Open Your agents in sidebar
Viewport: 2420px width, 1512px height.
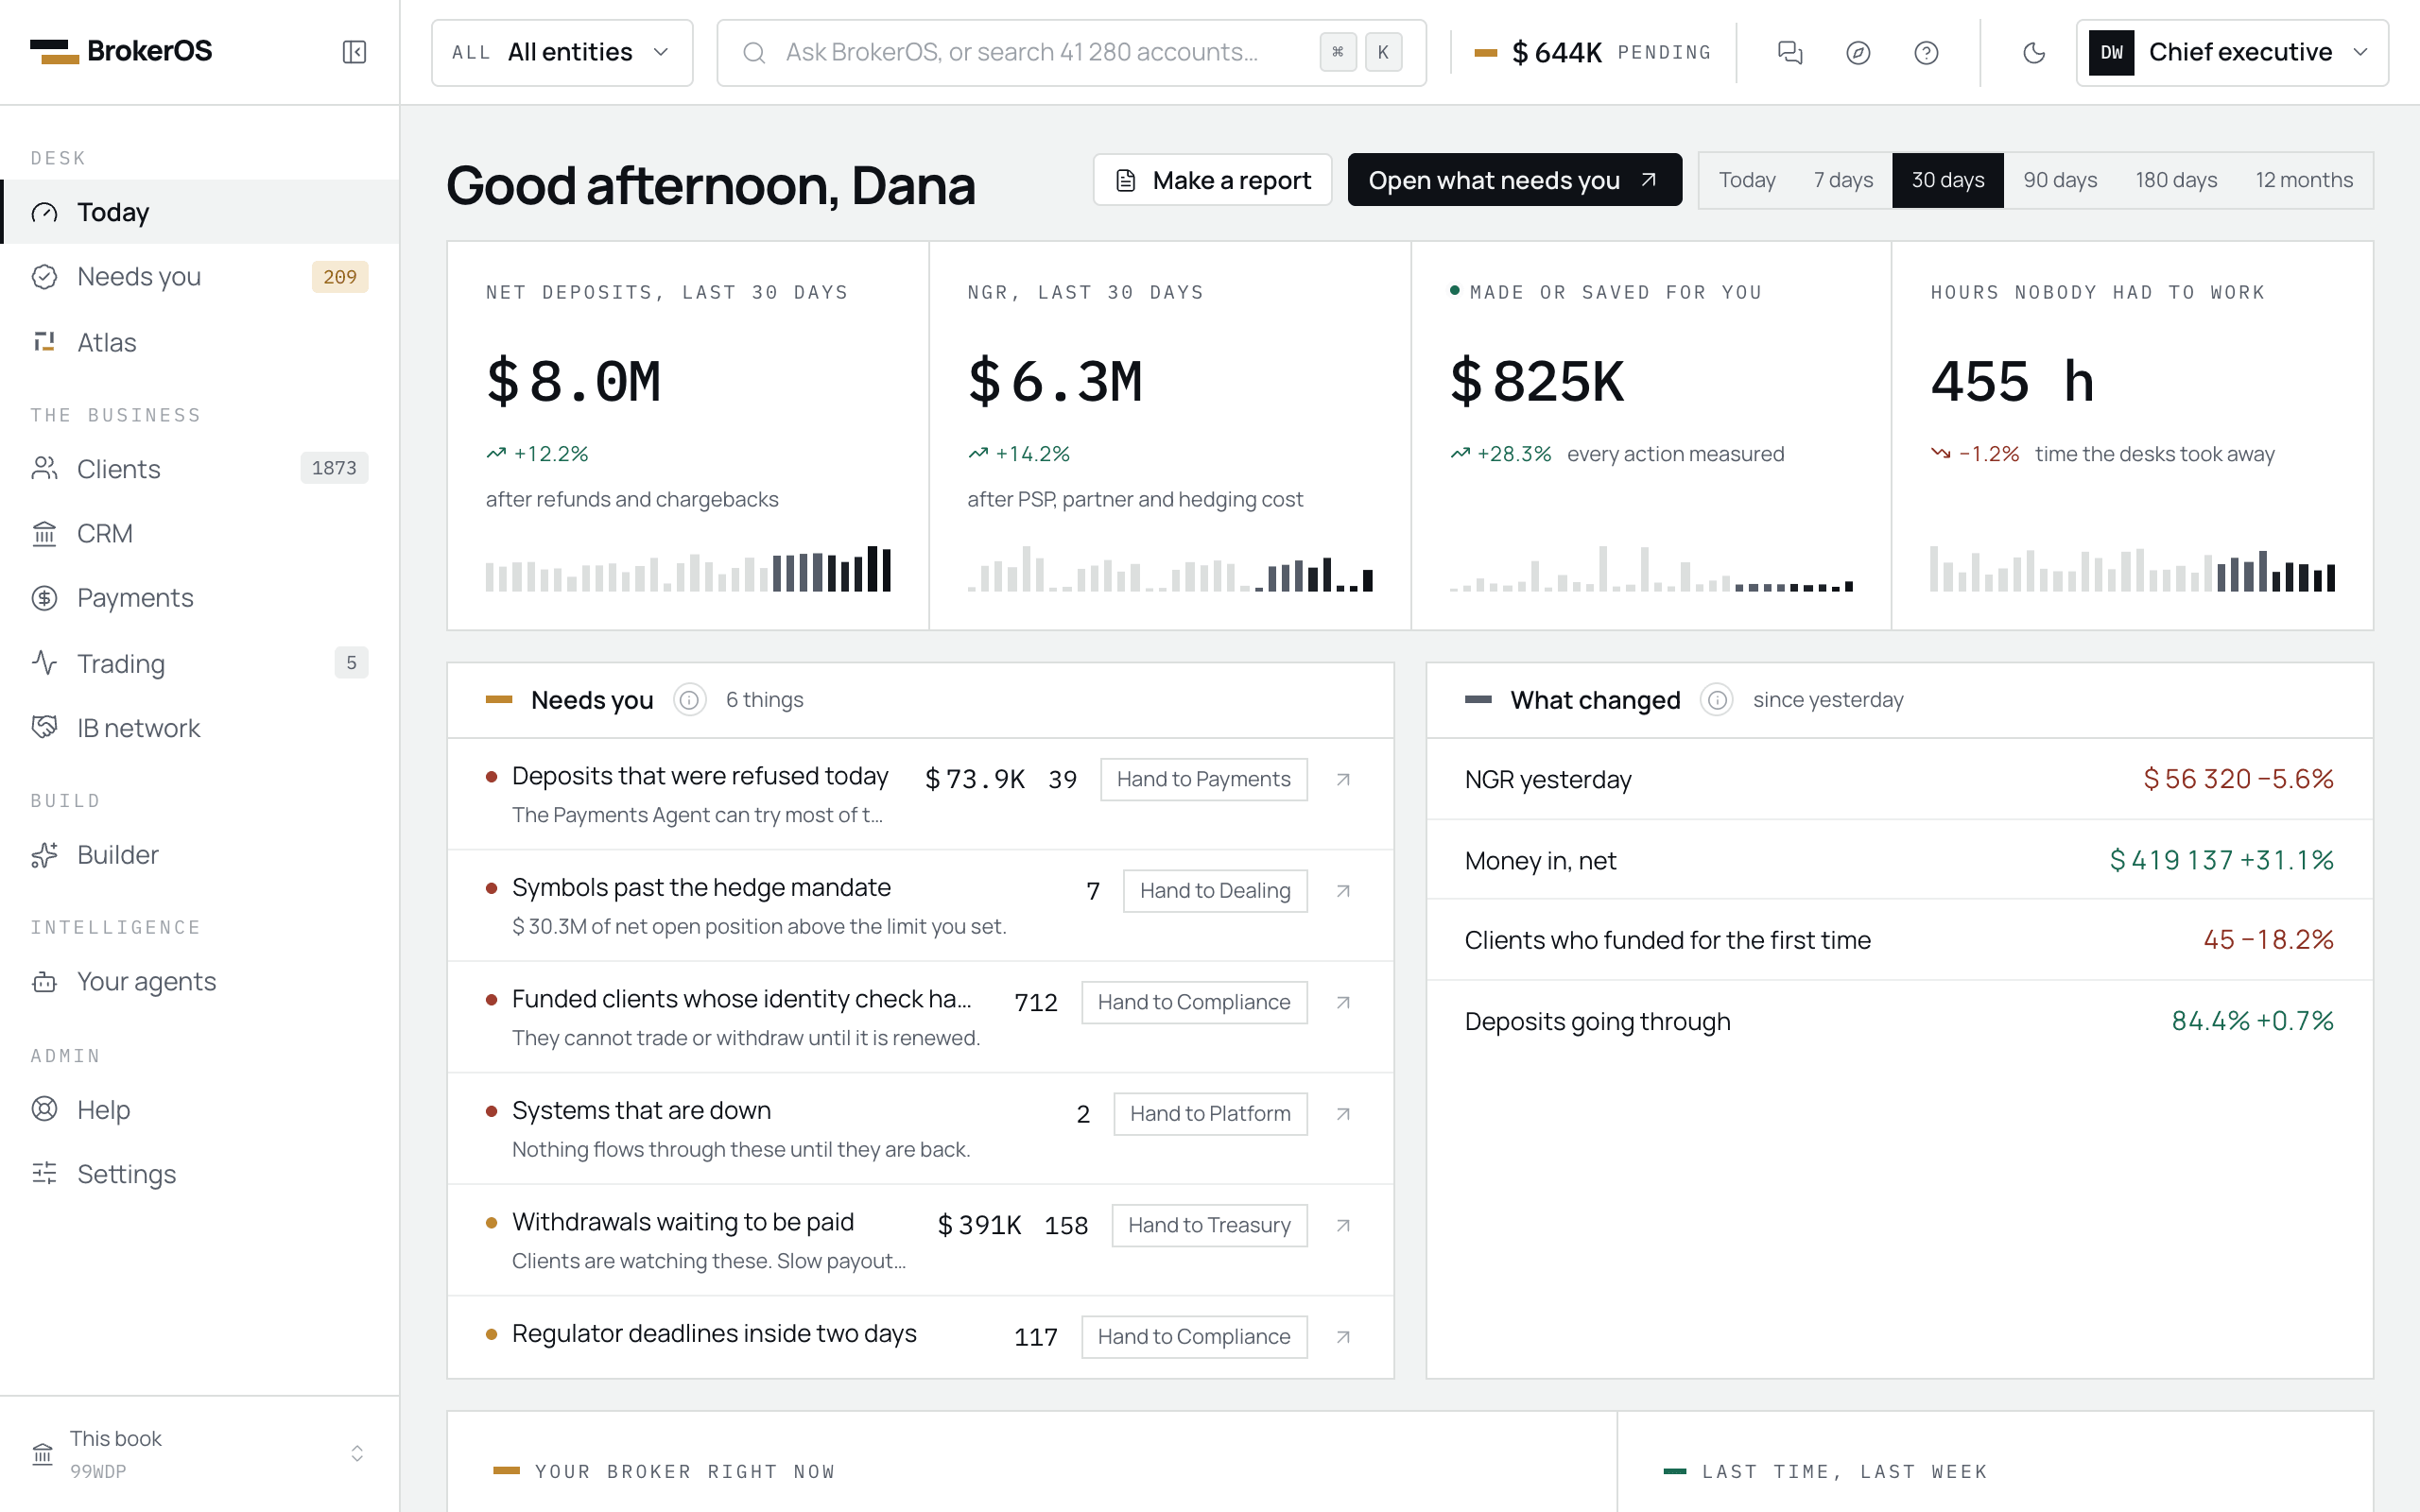pyautogui.click(x=200, y=982)
